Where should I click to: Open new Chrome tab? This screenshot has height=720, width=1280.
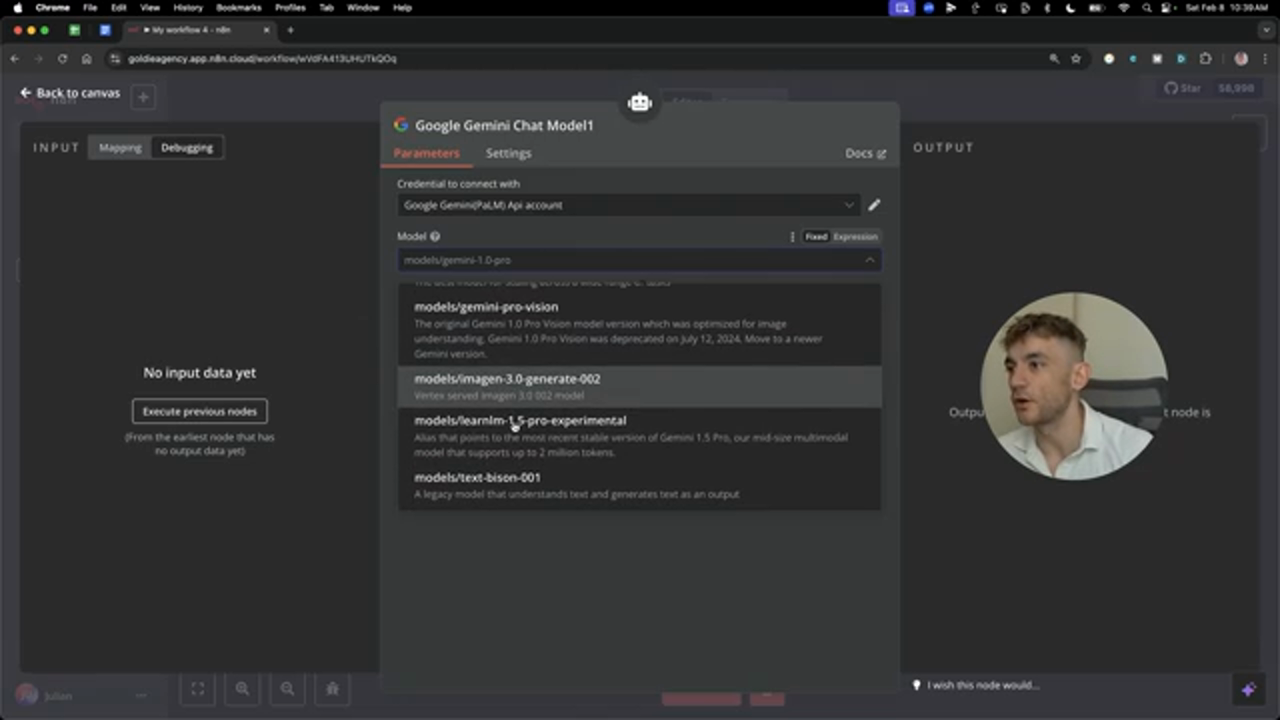pos(290,30)
